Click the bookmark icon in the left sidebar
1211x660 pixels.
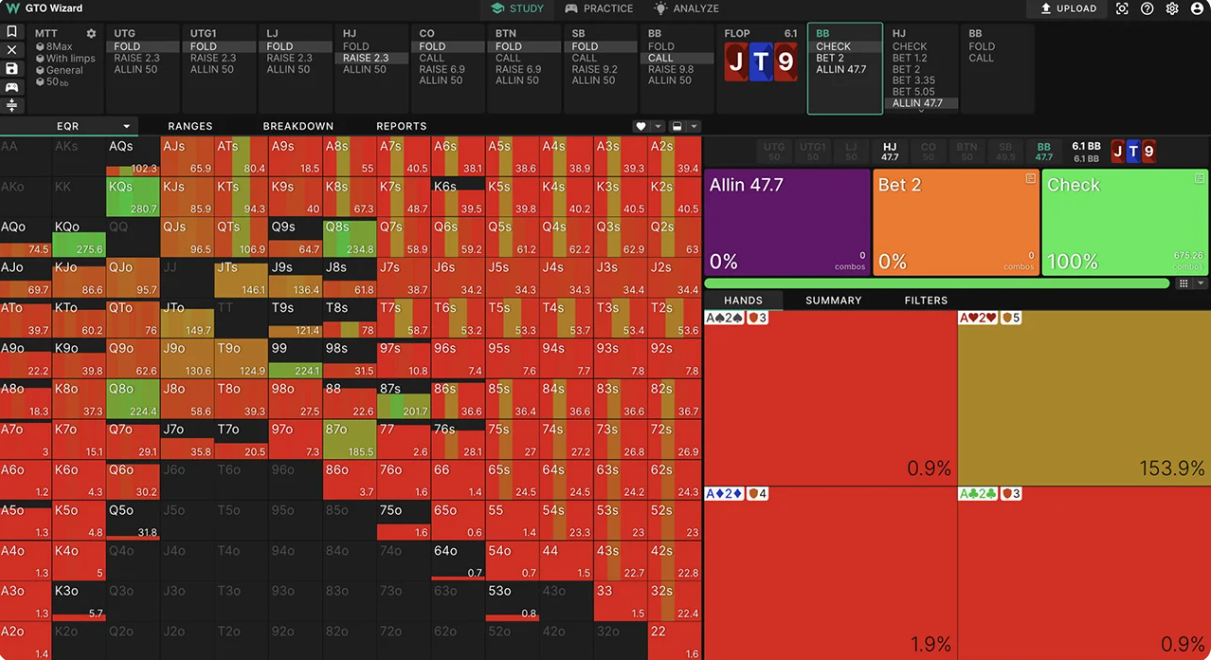pos(12,33)
